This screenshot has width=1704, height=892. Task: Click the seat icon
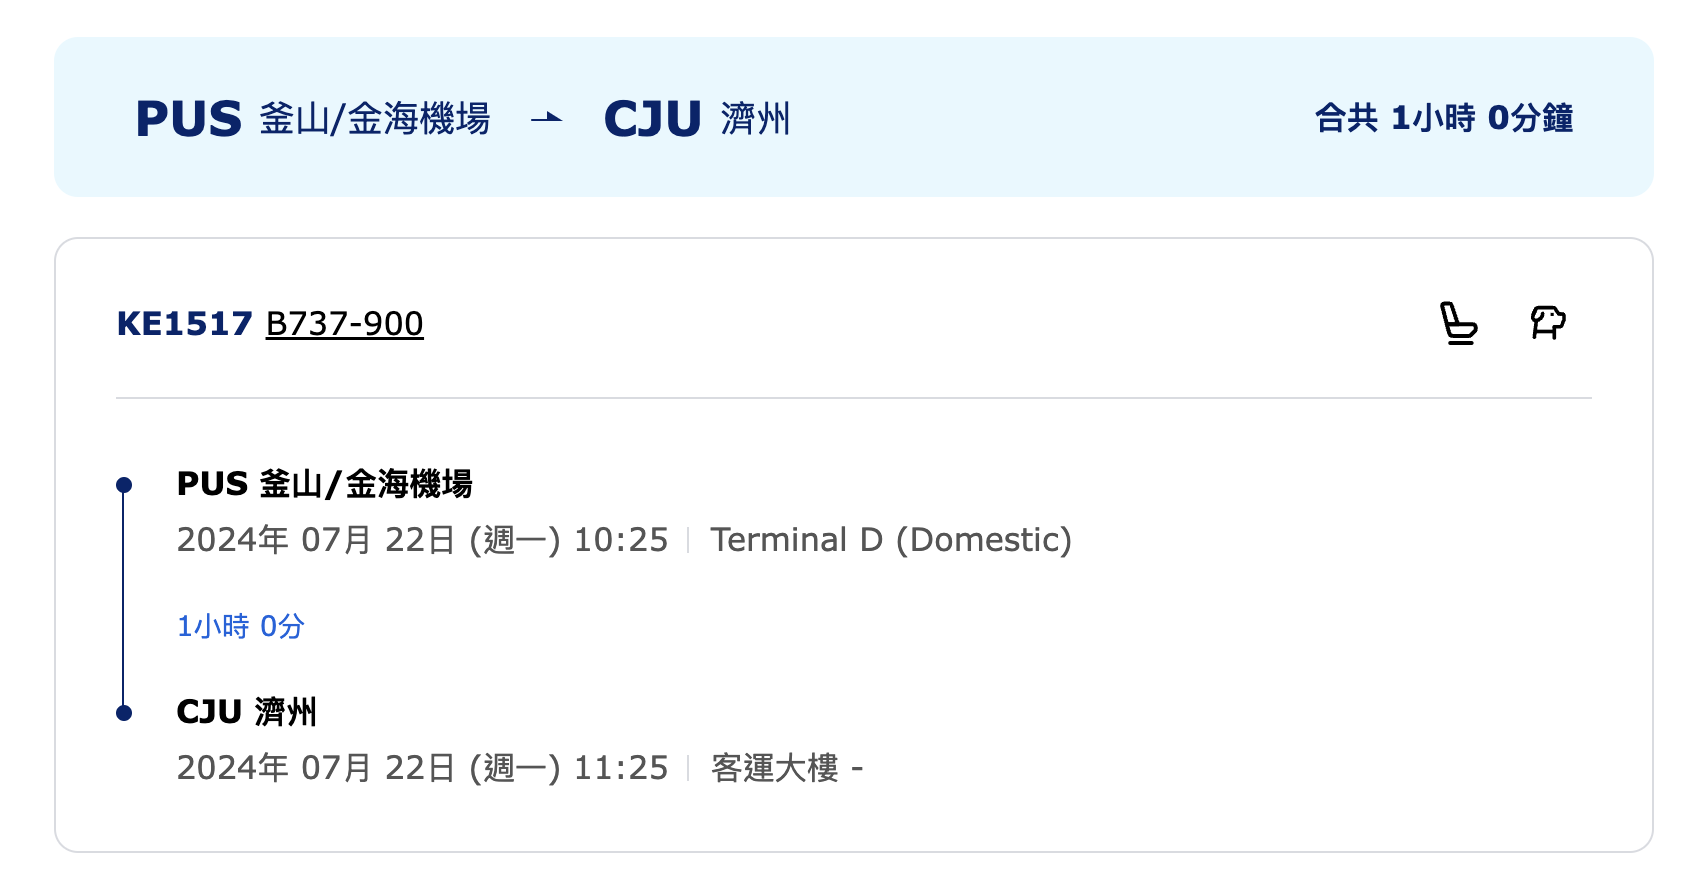coord(1458,323)
